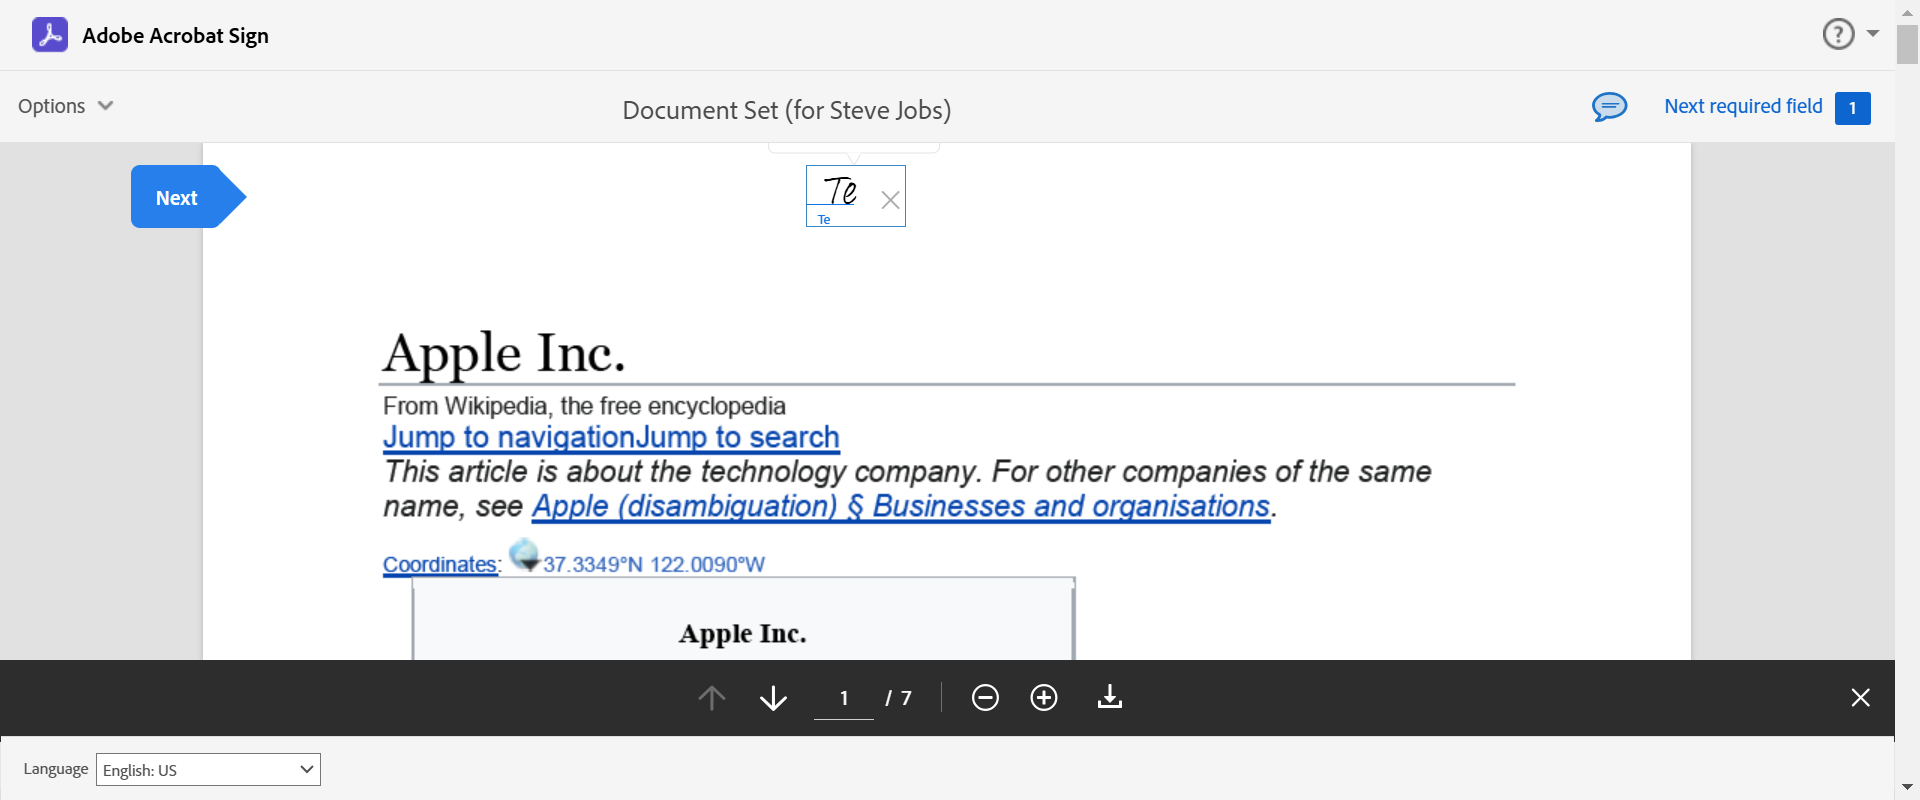Screen dimensions: 1920x800
Task: Click the help menu dropdown arrow
Action: click(x=1873, y=34)
